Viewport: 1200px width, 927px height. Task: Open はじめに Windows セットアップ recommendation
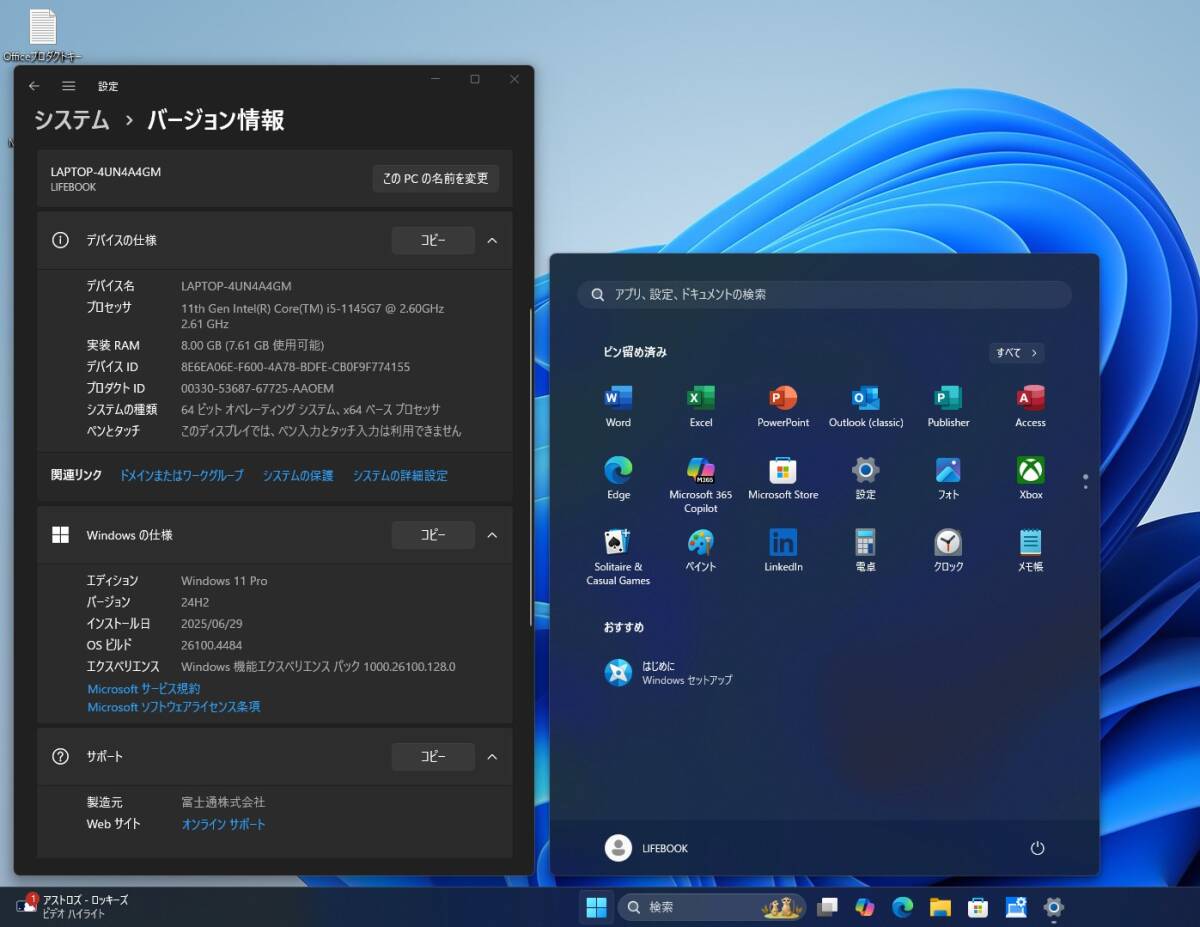tap(669, 673)
